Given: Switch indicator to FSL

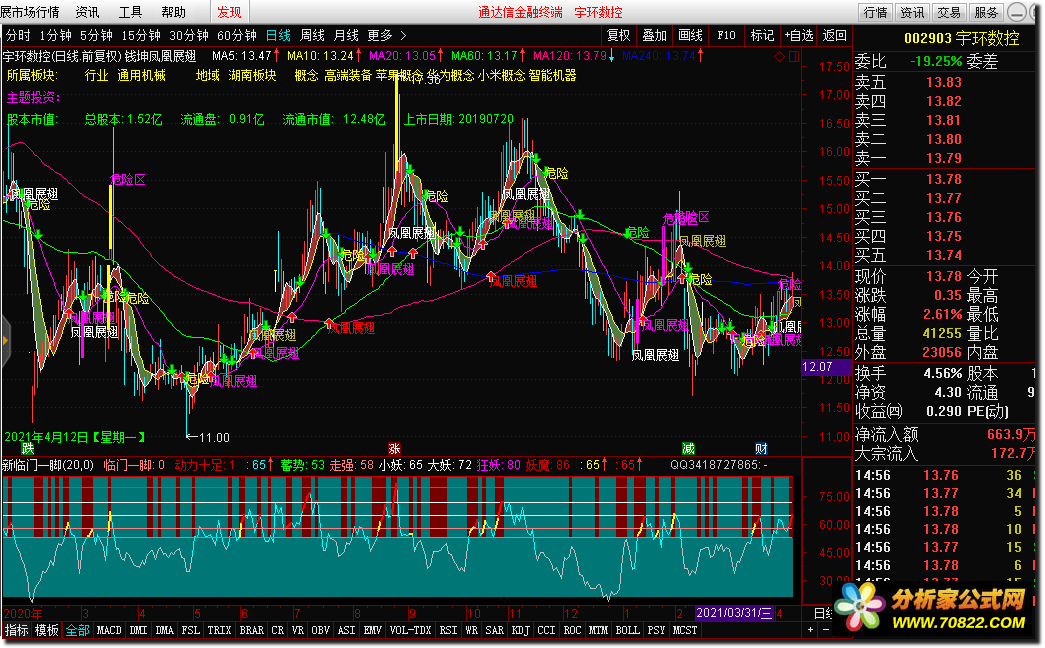Looking at the screenshot, I should (191, 630).
